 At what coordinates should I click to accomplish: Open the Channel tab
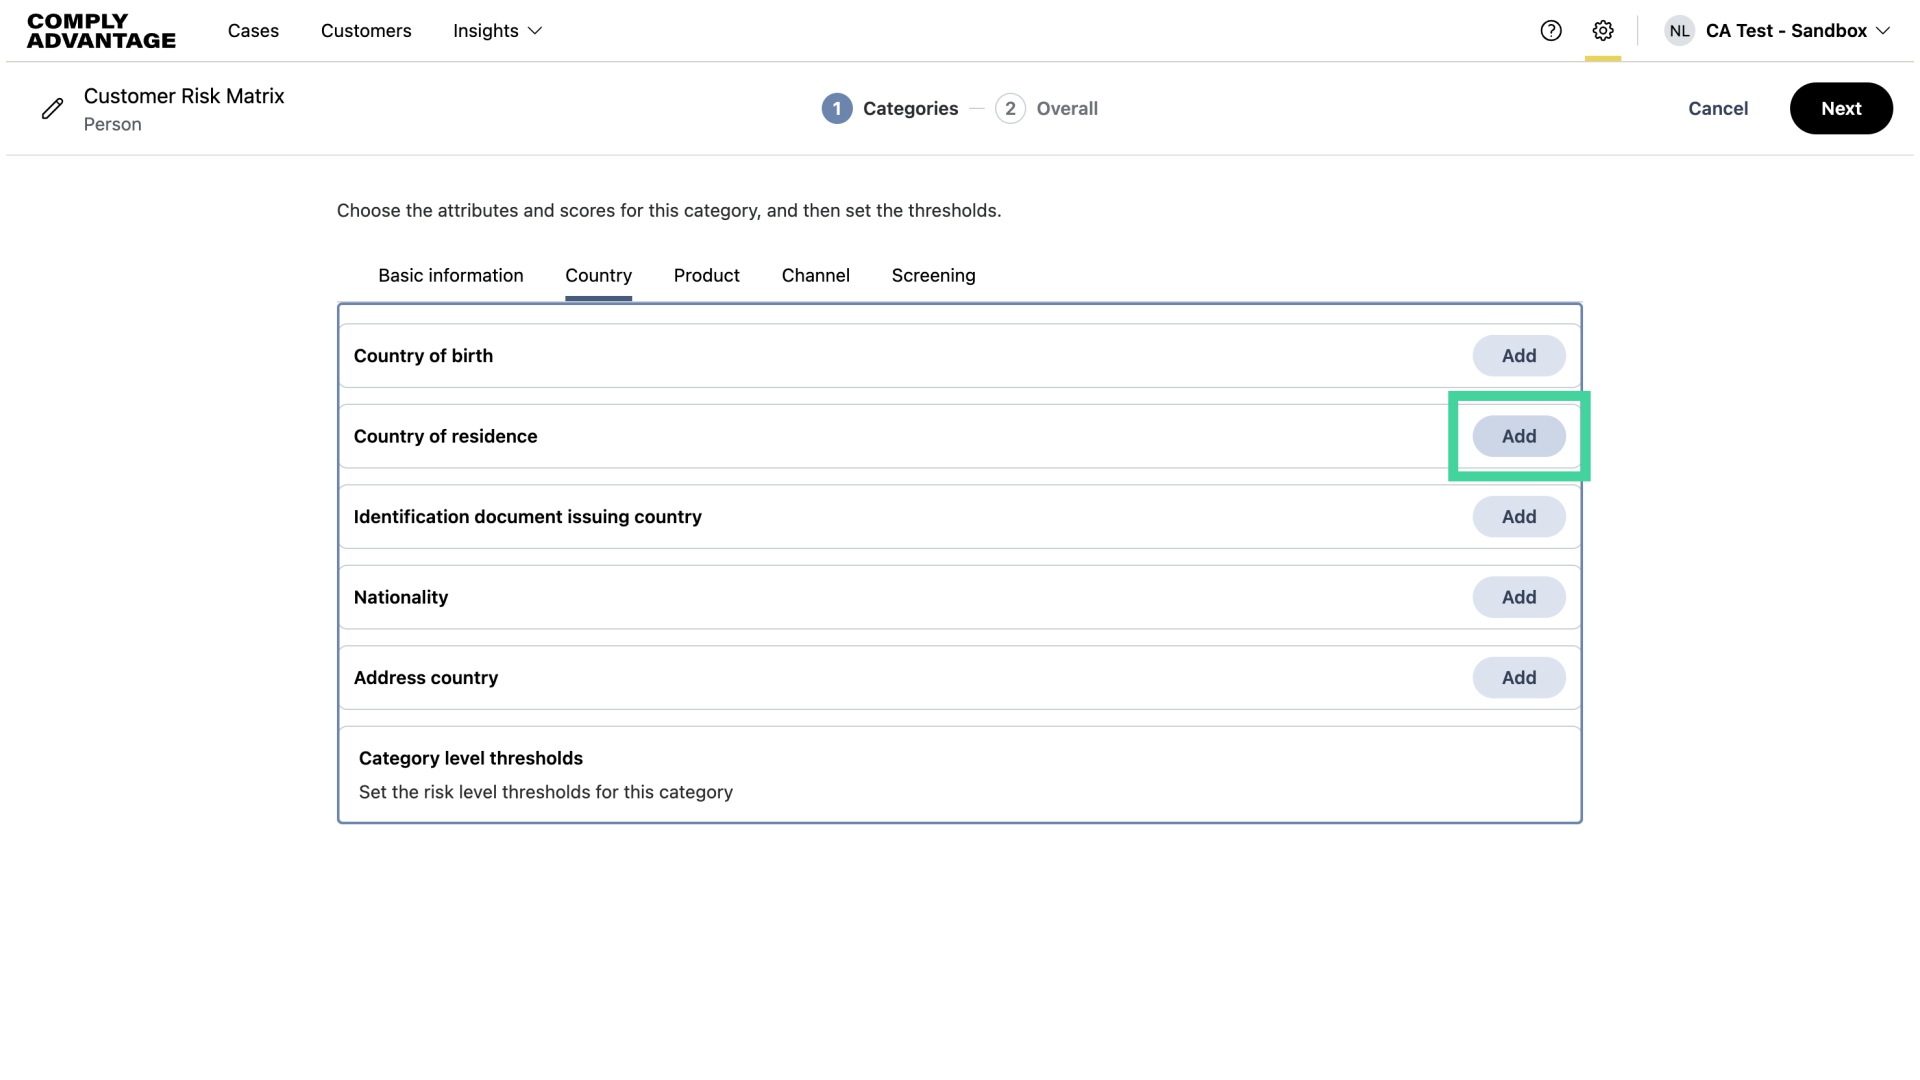click(x=815, y=275)
